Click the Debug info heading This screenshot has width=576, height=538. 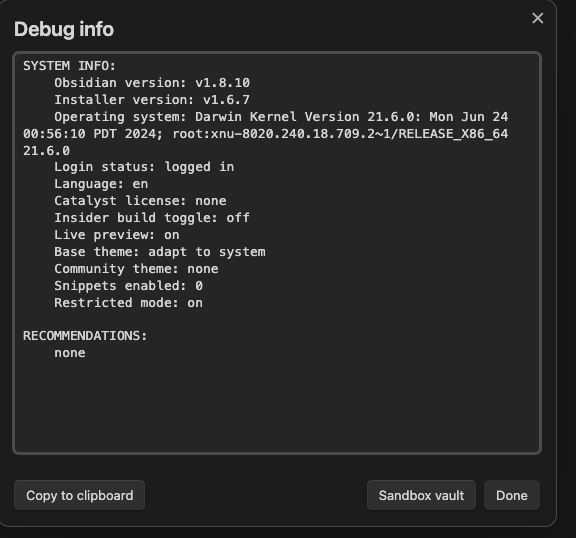pyautogui.click(x=64, y=29)
